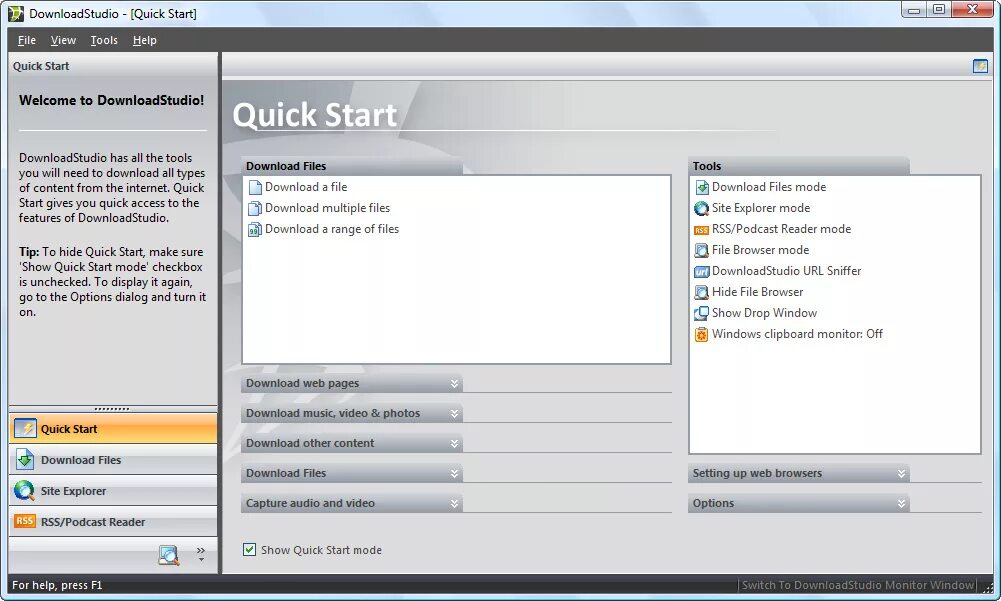Click the DownloadStudio URL Sniffer icon
The width and height of the screenshot is (1001, 601).
coord(702,271)
